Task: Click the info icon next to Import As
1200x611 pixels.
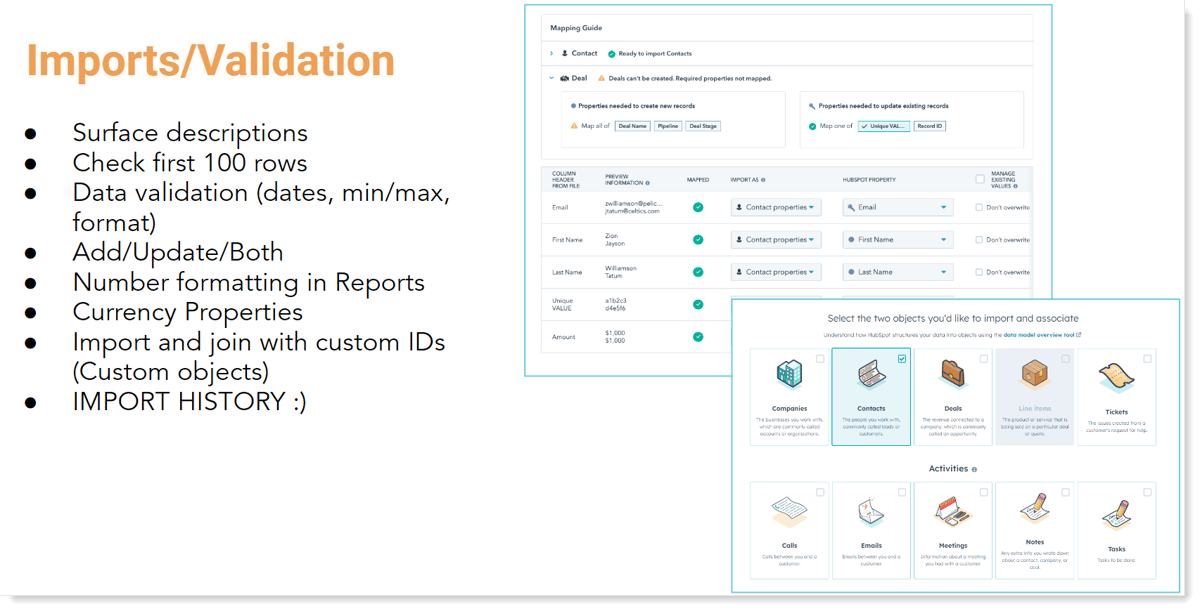Action: click(763, 180)
